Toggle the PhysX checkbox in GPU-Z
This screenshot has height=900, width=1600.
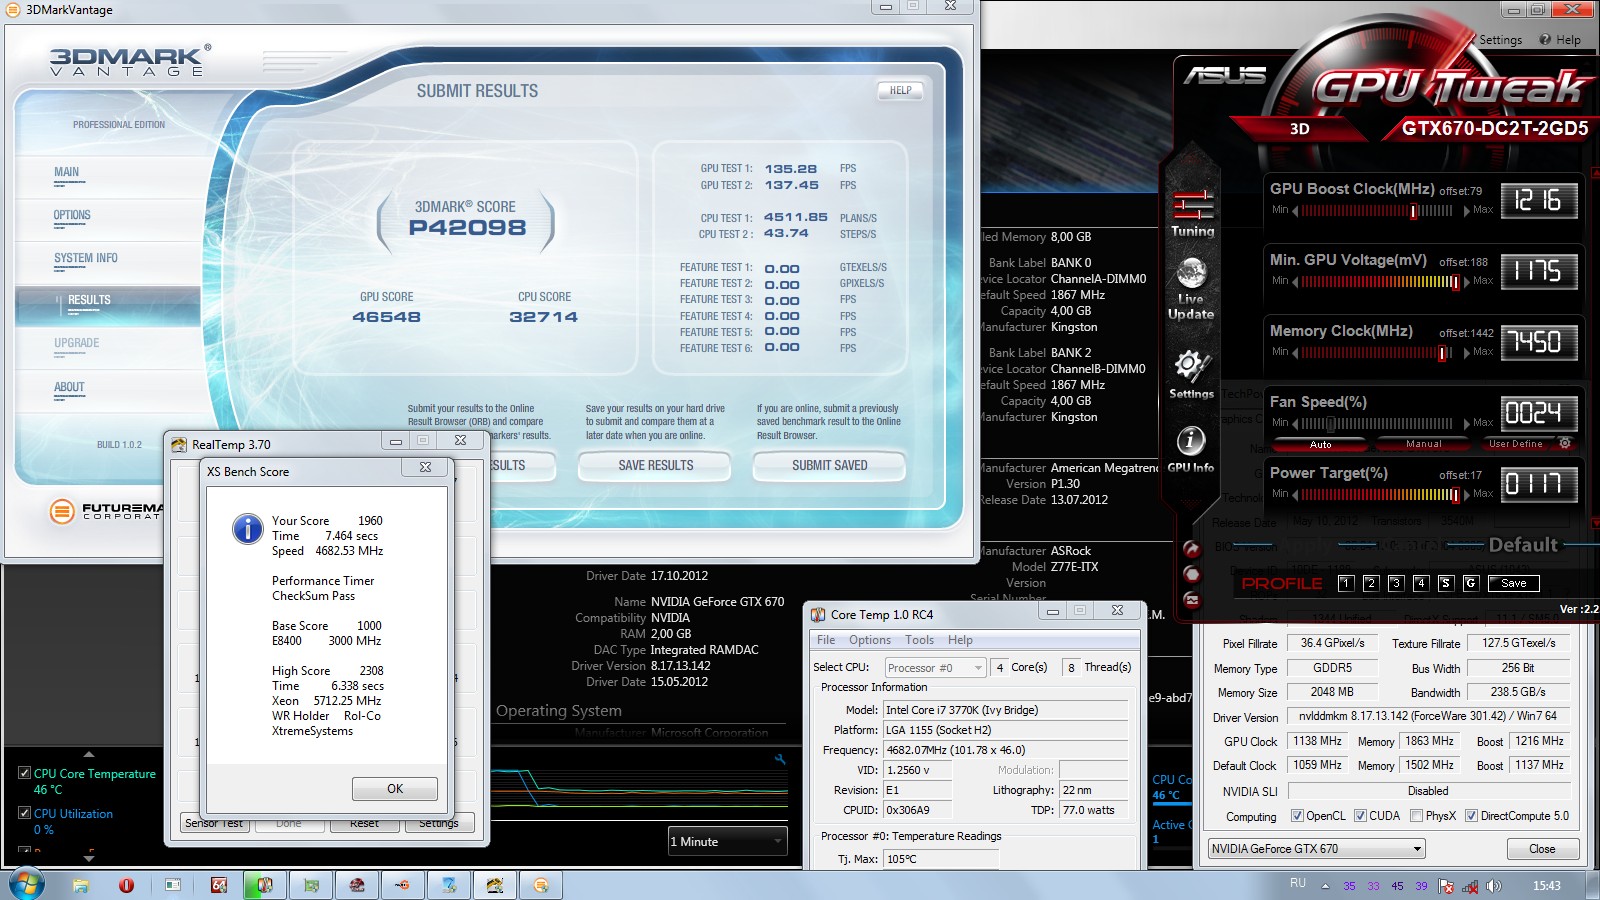pyautogui.click(x=1416, y=816)
